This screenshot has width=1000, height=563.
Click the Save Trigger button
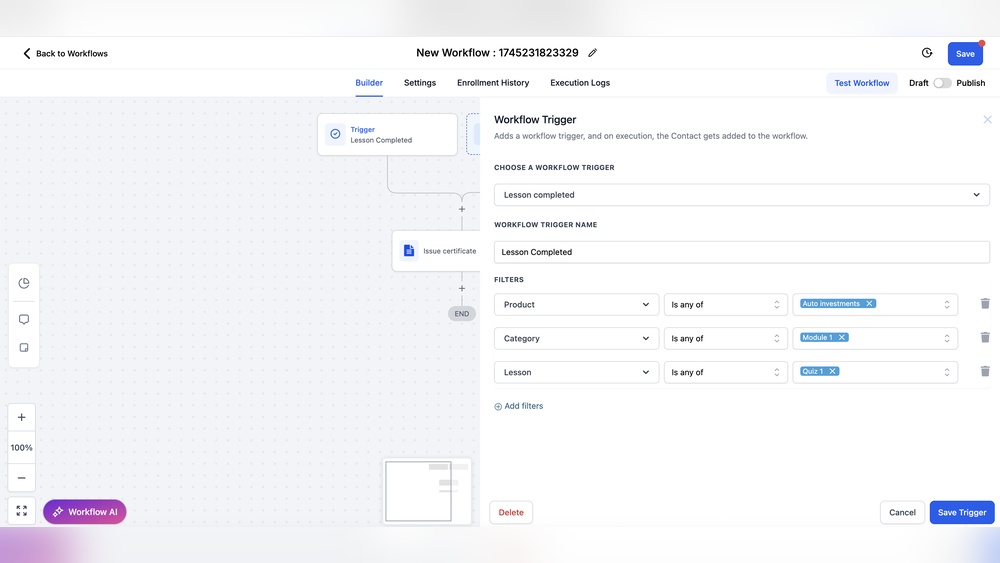pyautogui.click(x=961, y=512)
